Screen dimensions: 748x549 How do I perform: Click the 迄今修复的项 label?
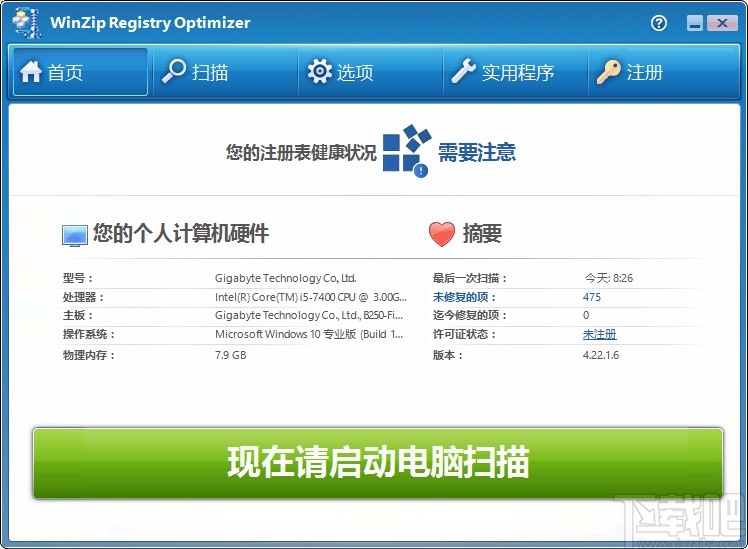[x=469, y=315]
